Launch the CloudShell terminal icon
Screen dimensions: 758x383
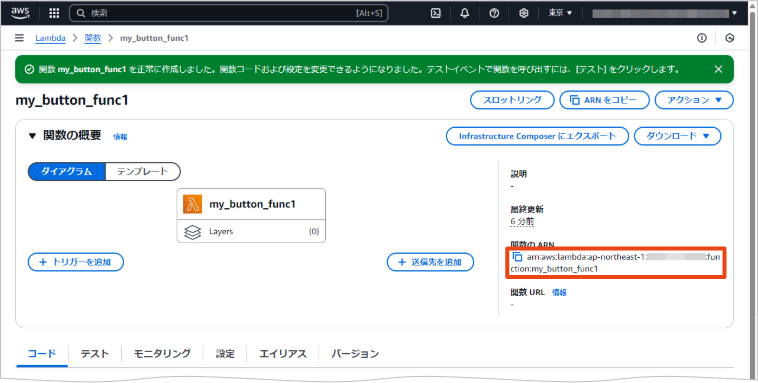[x=436, y=13]
